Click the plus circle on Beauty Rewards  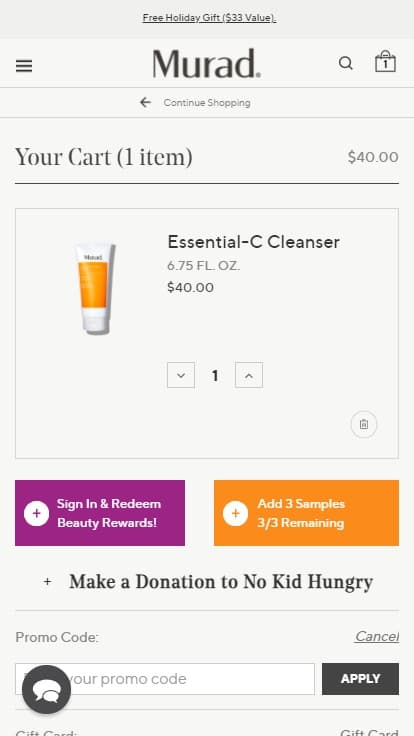pyautogui.click(x=36, y=513)
